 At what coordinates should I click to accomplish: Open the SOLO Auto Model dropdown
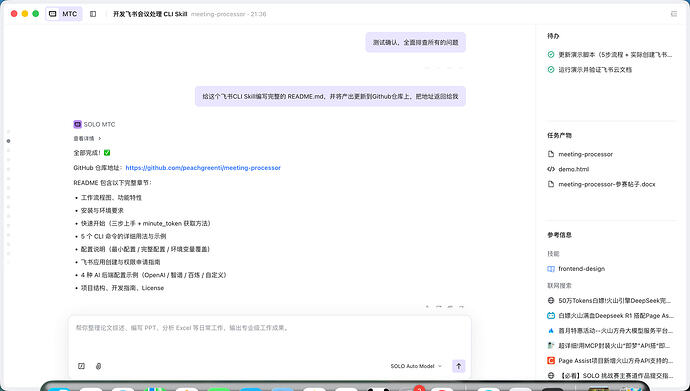[416, 366]
